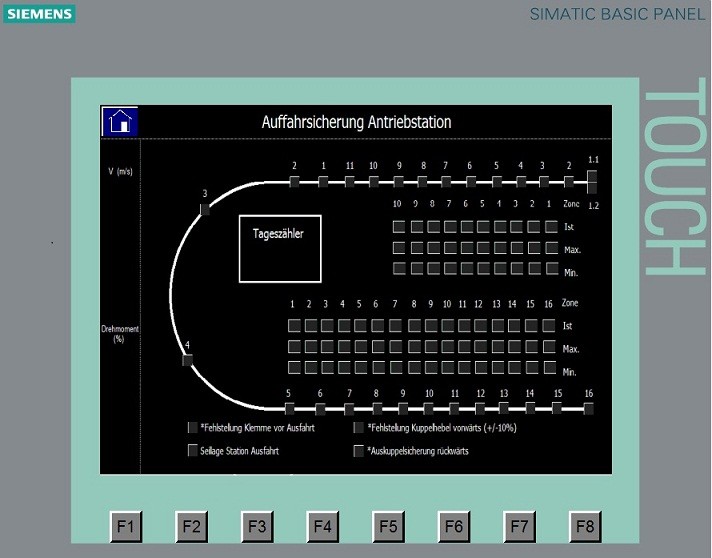The image size is (712, 558).
Task: Click sensor 11 on the upper track
Action: [x=349, y=182]
